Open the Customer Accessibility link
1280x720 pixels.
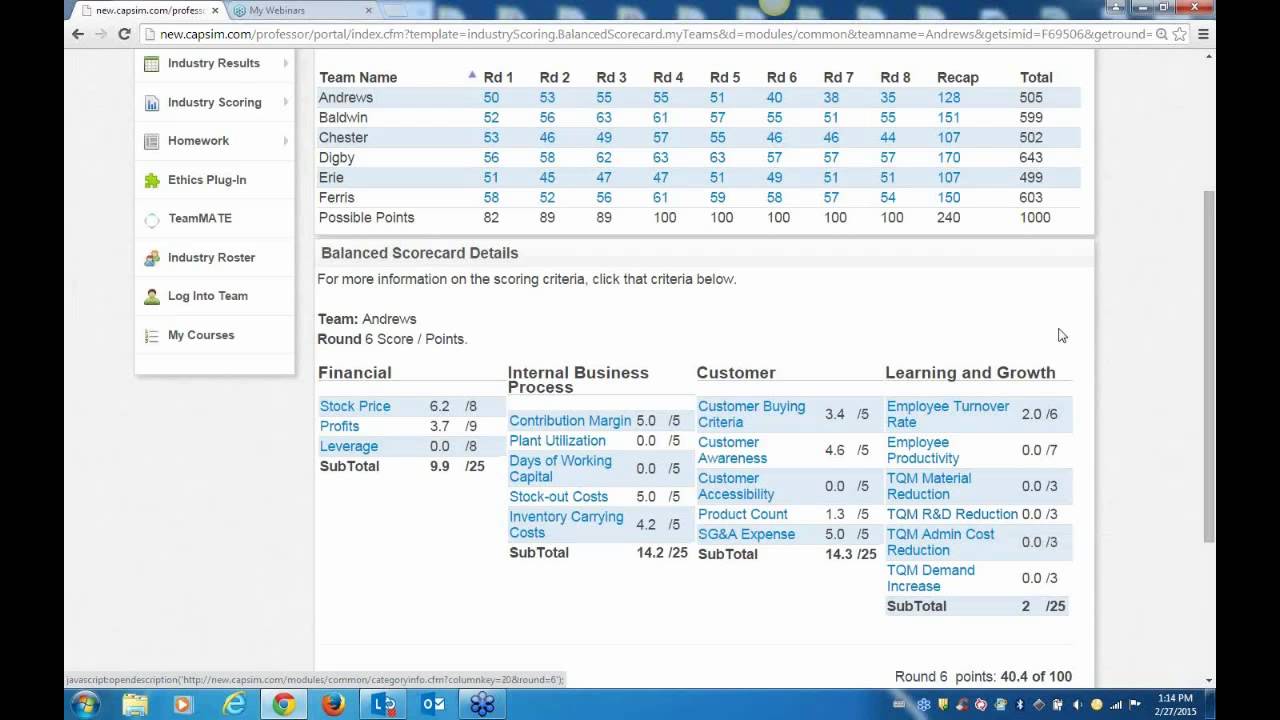tap(736, 486)
